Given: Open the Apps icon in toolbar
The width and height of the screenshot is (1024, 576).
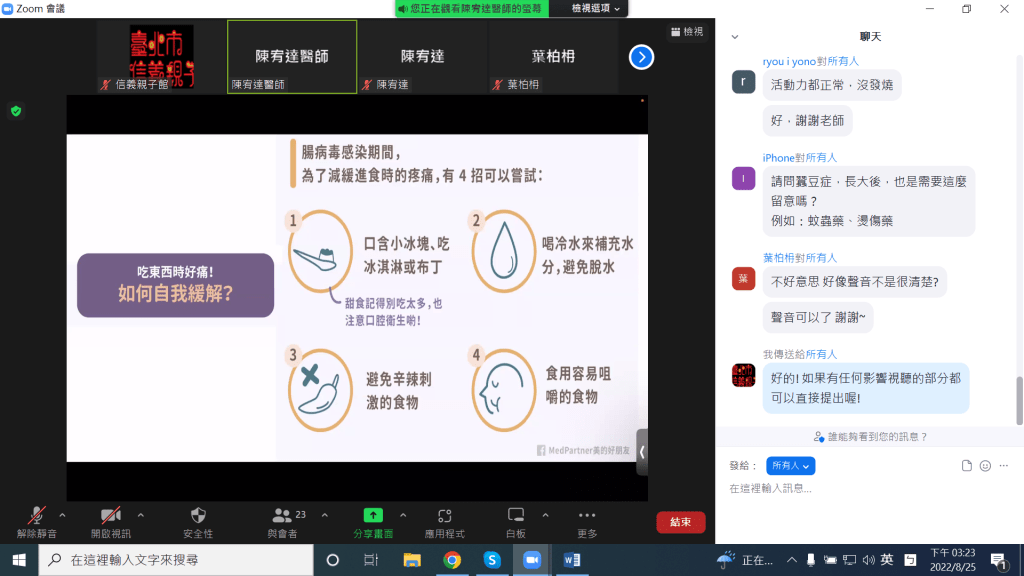Looking at the screenshot, I should (444, 515).
